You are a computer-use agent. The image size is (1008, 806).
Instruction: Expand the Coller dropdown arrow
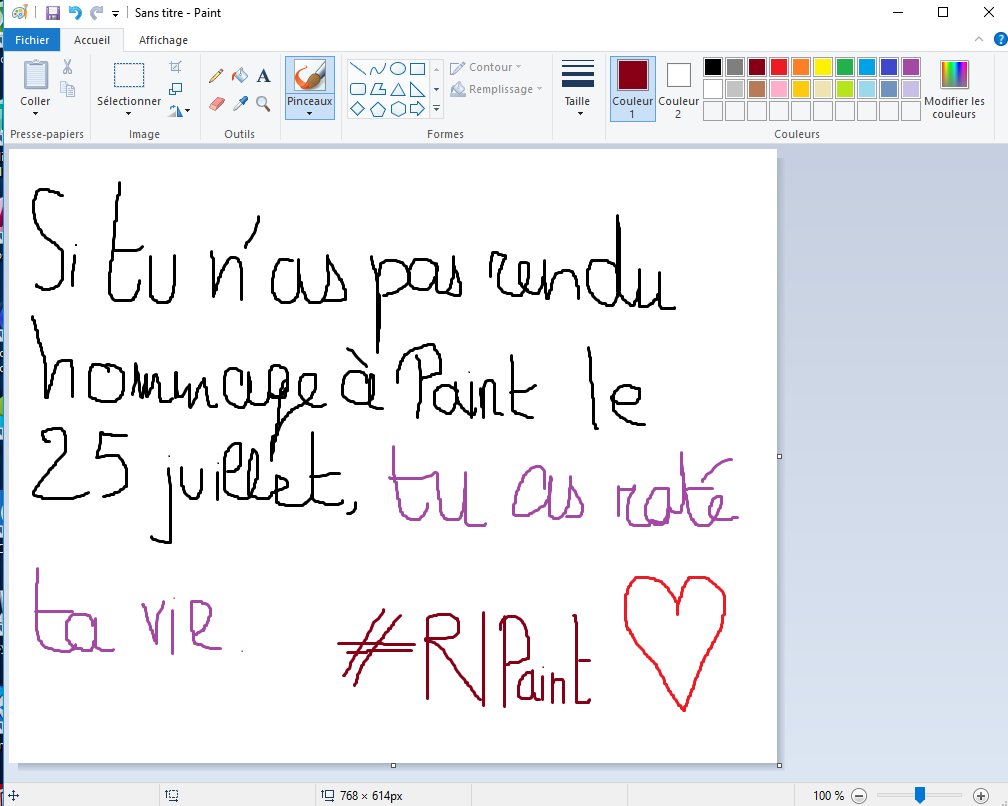35,114
